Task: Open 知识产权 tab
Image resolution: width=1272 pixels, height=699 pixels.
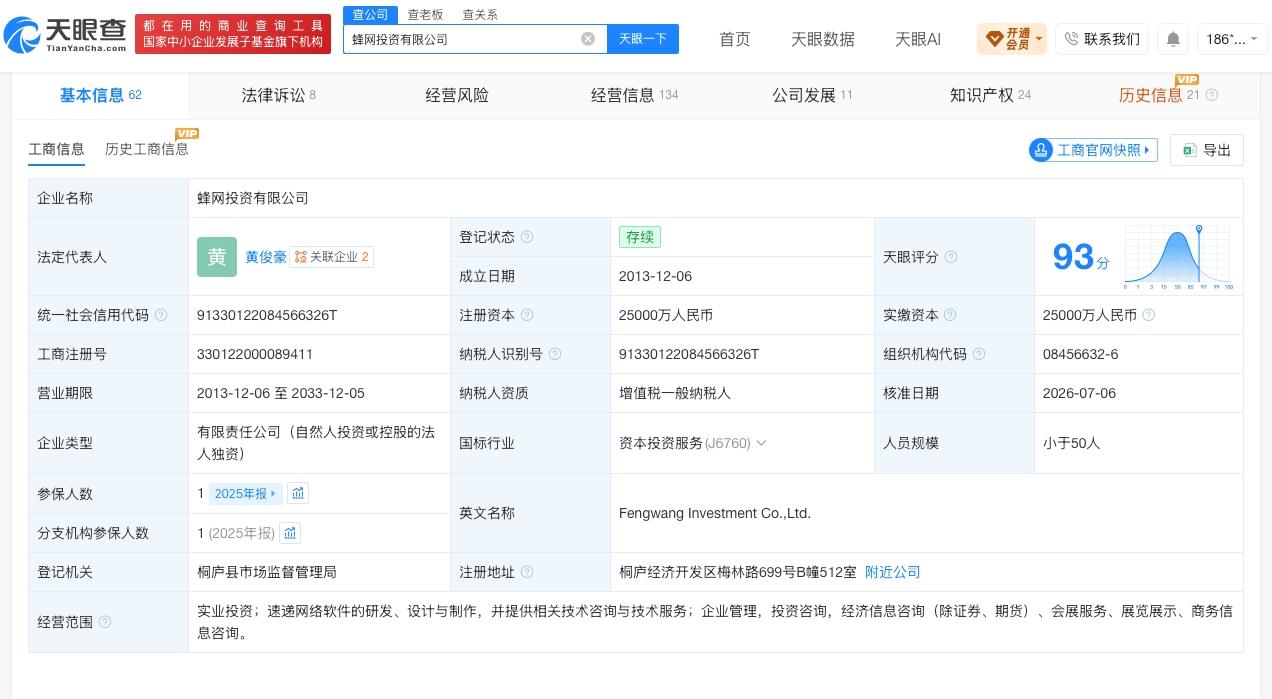Action: [x=990, y=95]
